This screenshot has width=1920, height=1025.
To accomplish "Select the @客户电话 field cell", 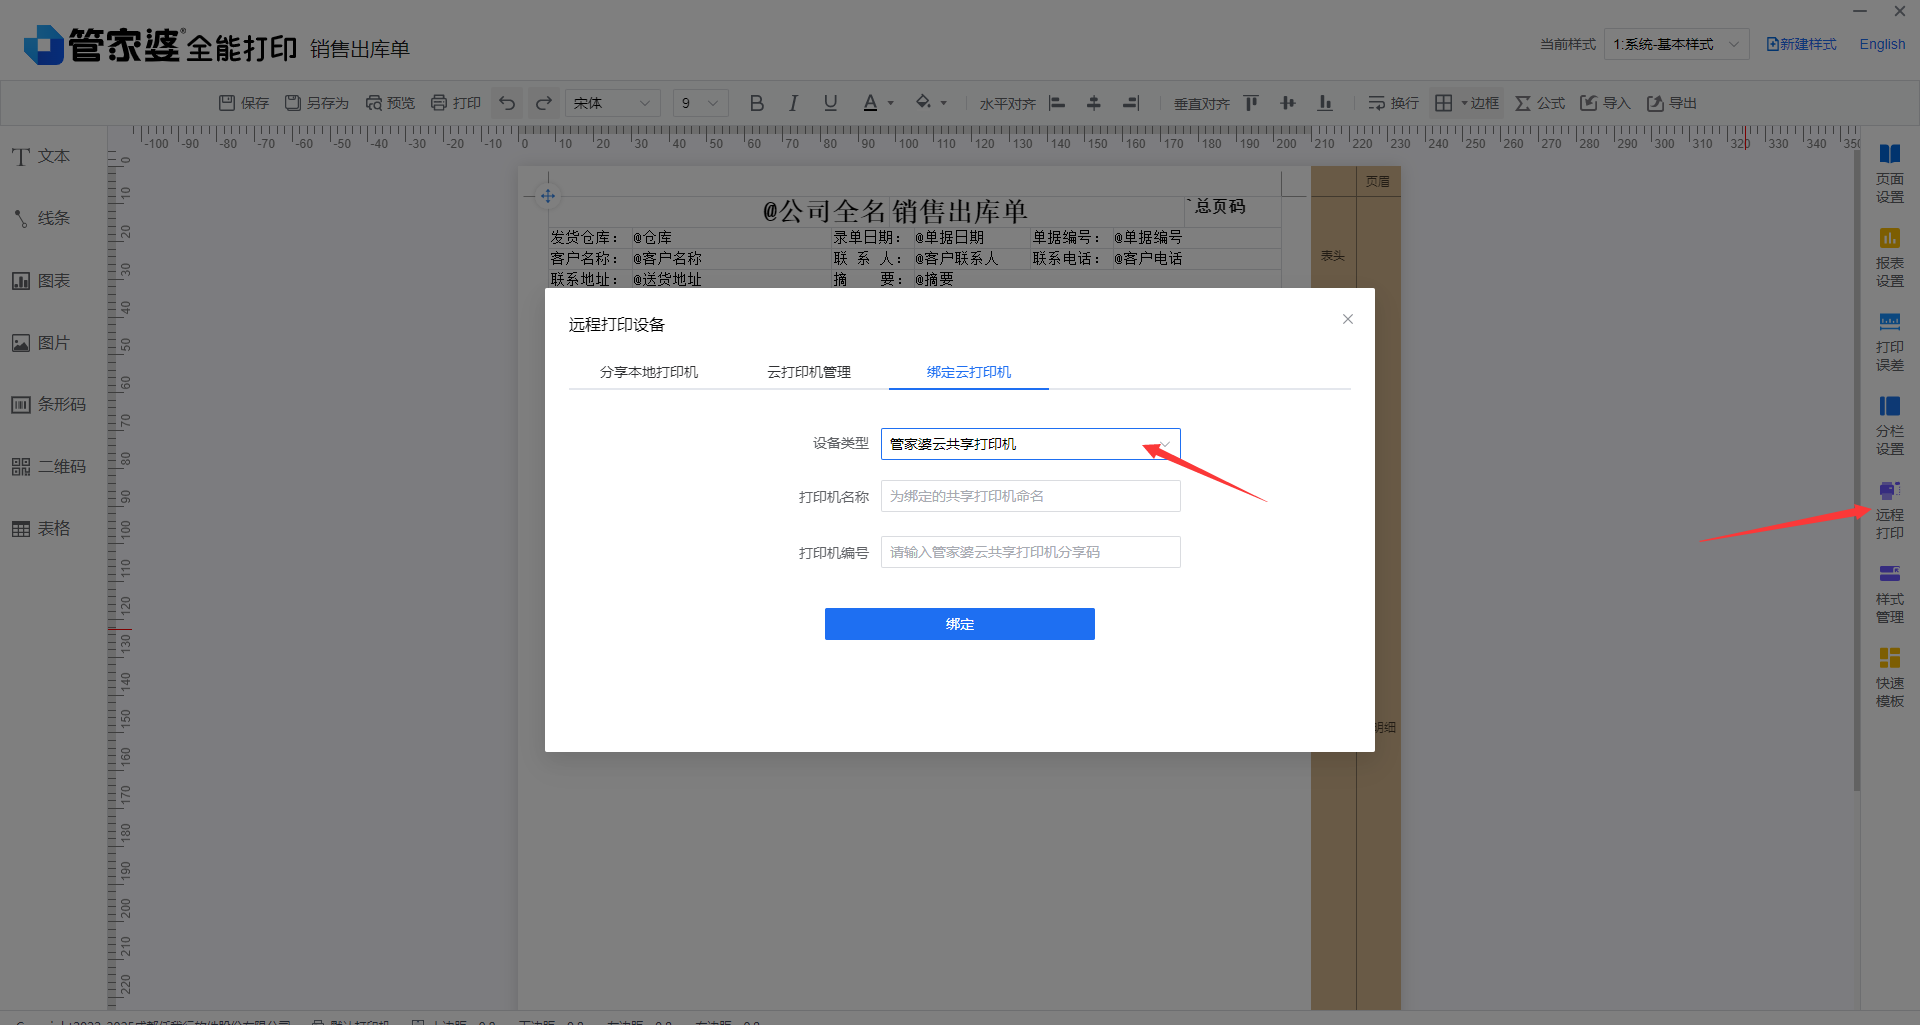I will click(x=1148, y=258).
